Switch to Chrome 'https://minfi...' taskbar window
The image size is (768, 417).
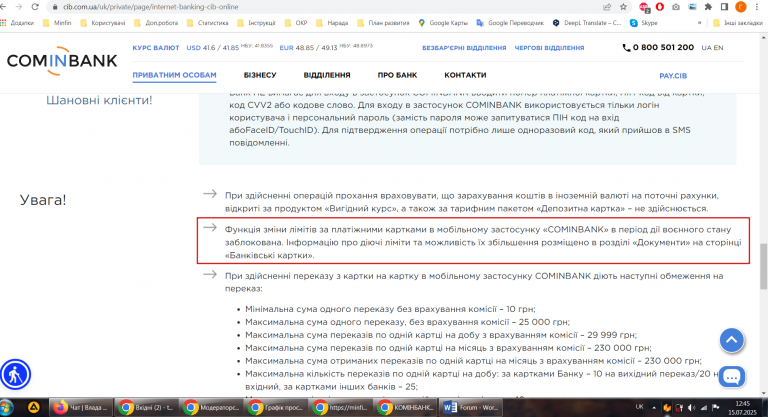pos(340,407)
